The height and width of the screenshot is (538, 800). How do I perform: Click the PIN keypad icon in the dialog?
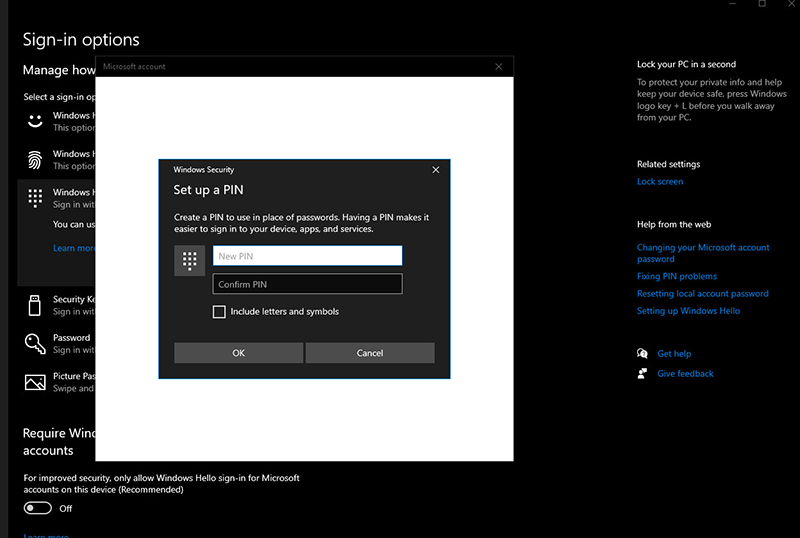click(x=189, y=261)
